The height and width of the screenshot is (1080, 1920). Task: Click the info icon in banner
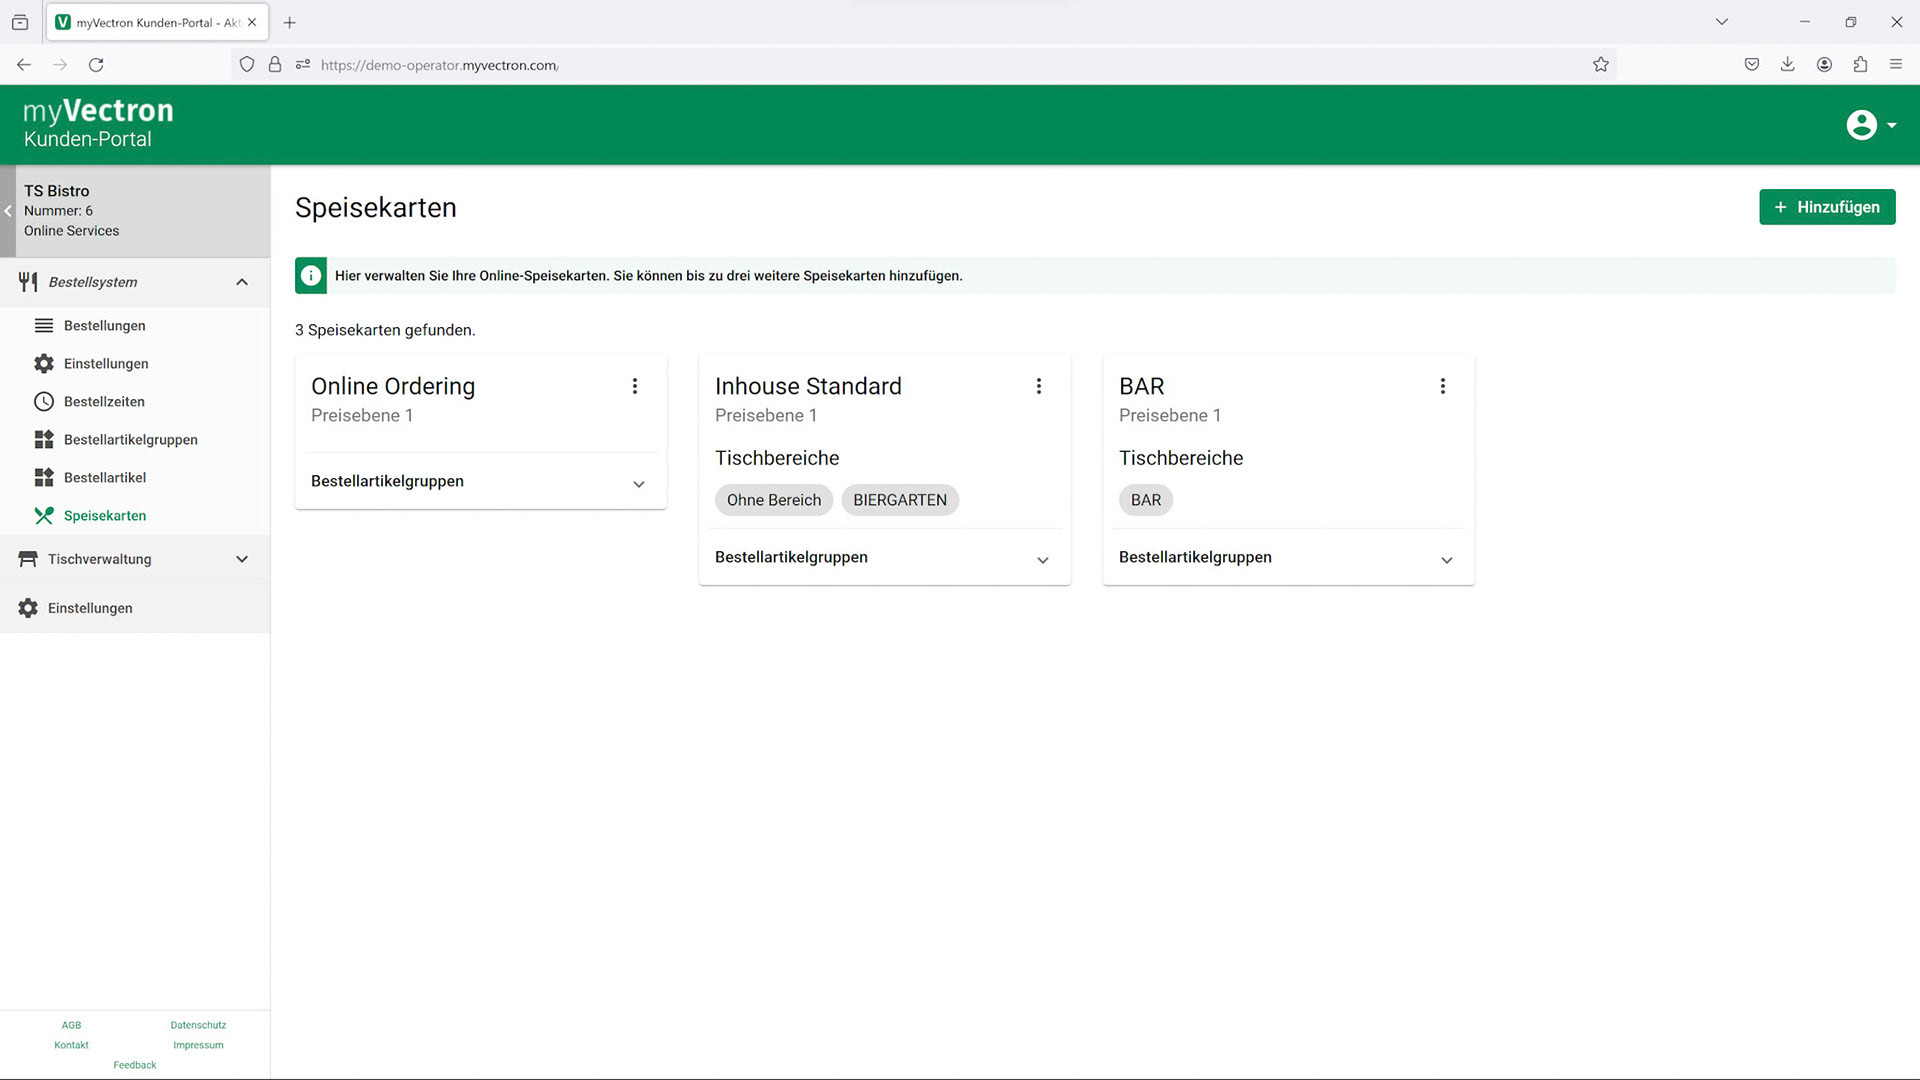pyautogui.click(x=311, y=276)
